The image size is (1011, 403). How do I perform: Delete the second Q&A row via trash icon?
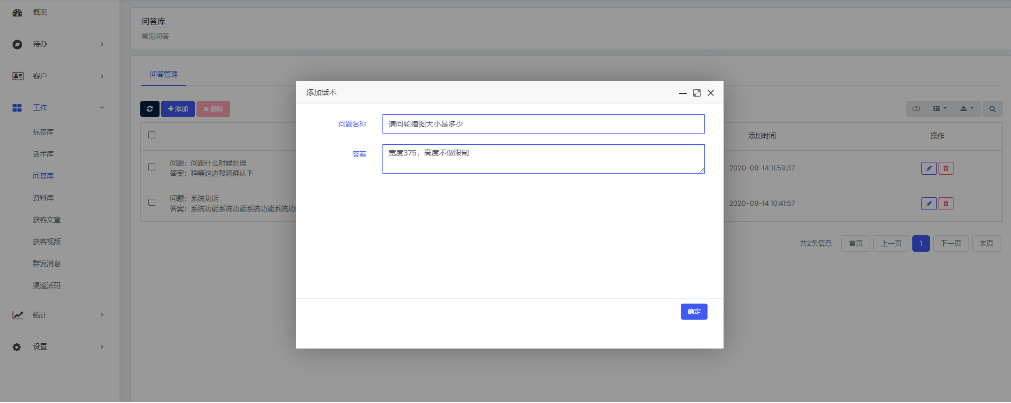point(945,203)
